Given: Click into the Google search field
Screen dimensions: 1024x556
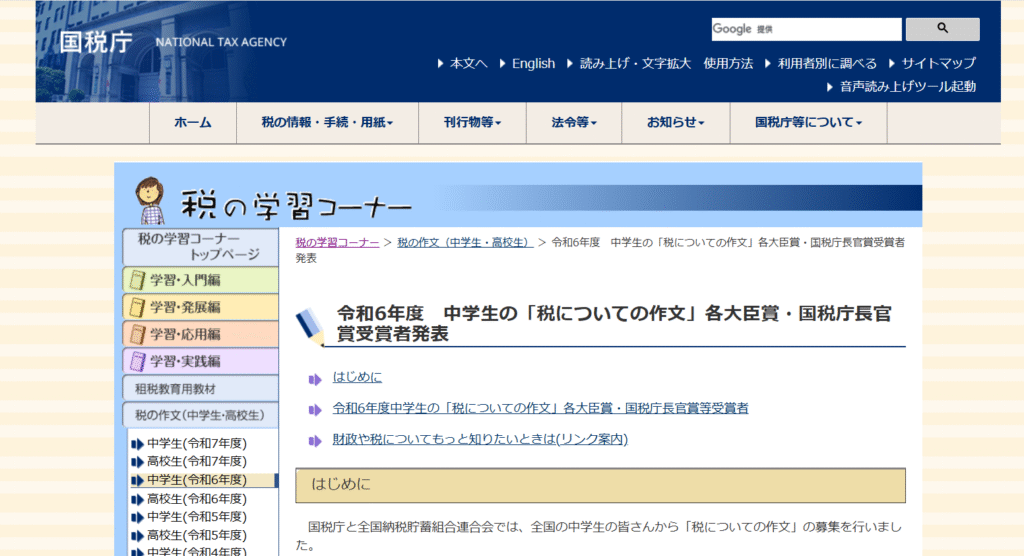Looking at the screenshot, I should click(807, 29).
